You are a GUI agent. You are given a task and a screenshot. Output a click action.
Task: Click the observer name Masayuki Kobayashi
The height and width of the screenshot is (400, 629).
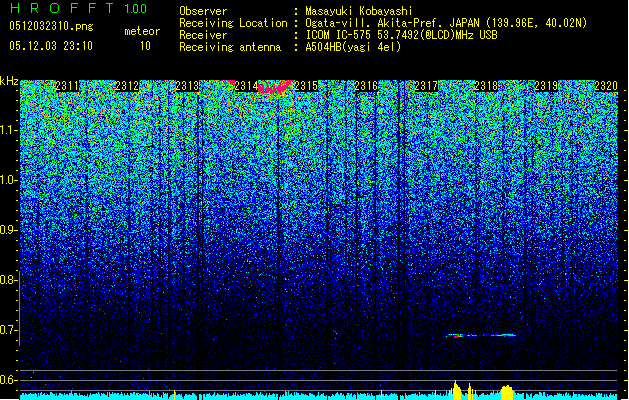pyautogui.click(x=359, y=11)
